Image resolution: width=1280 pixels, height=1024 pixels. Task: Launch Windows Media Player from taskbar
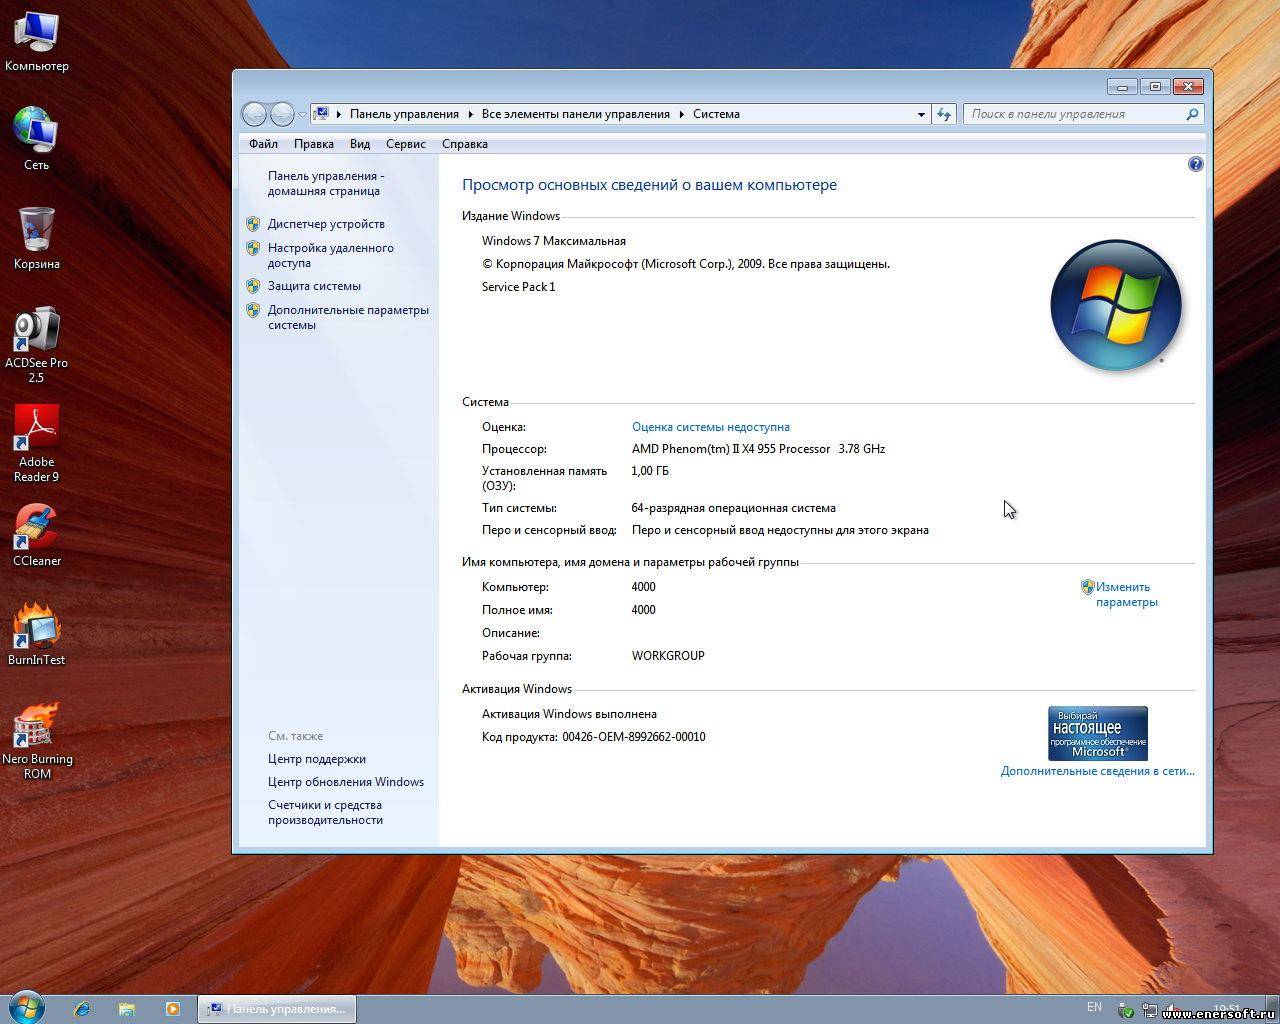pos(172,1009)
